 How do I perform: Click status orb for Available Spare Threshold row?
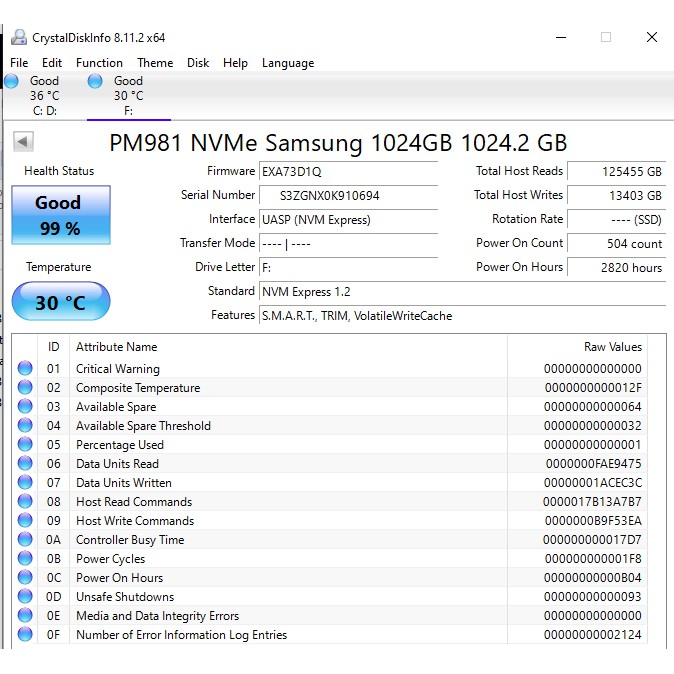pos(25,425)
